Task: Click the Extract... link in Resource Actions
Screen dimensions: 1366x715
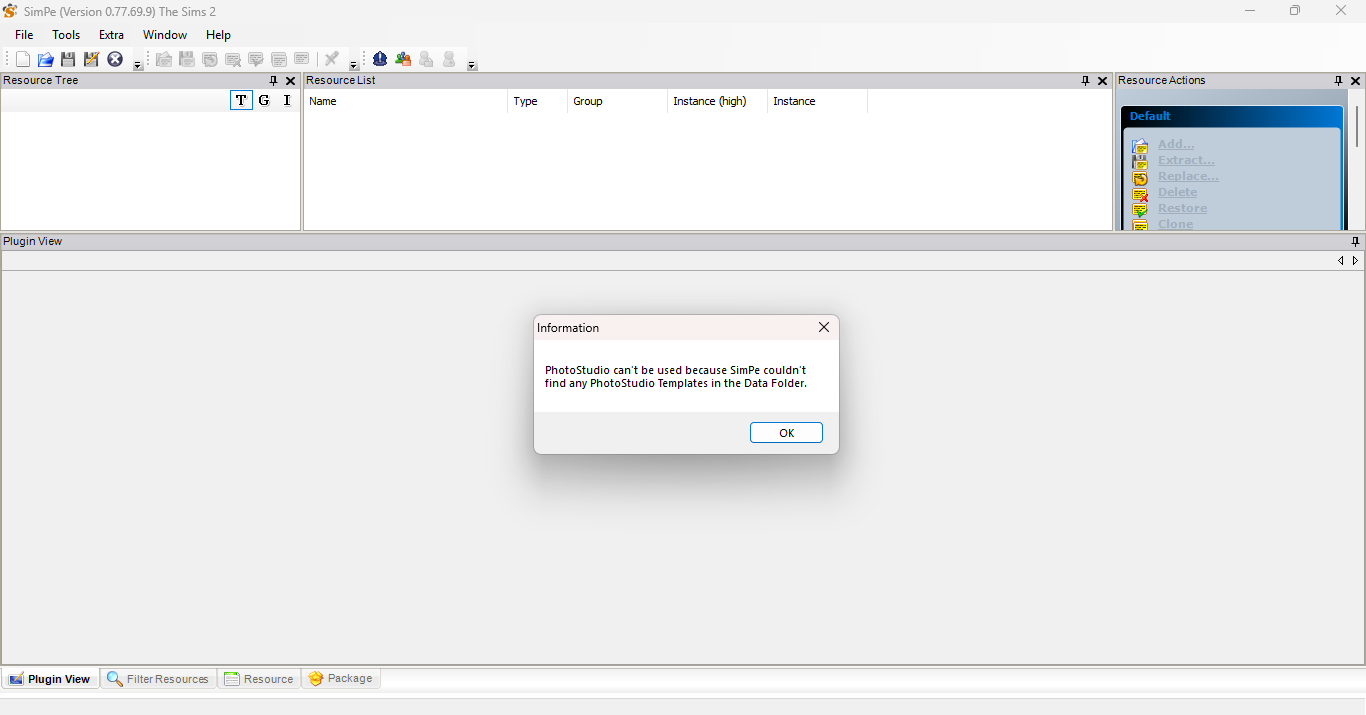Action: coord(1186,160)
